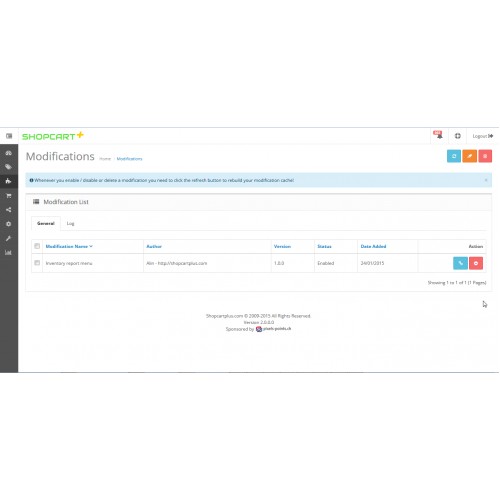Click the Logout link
Image resolution: width=500 pixels, height=500 pixels.
[x=483, y=136]
